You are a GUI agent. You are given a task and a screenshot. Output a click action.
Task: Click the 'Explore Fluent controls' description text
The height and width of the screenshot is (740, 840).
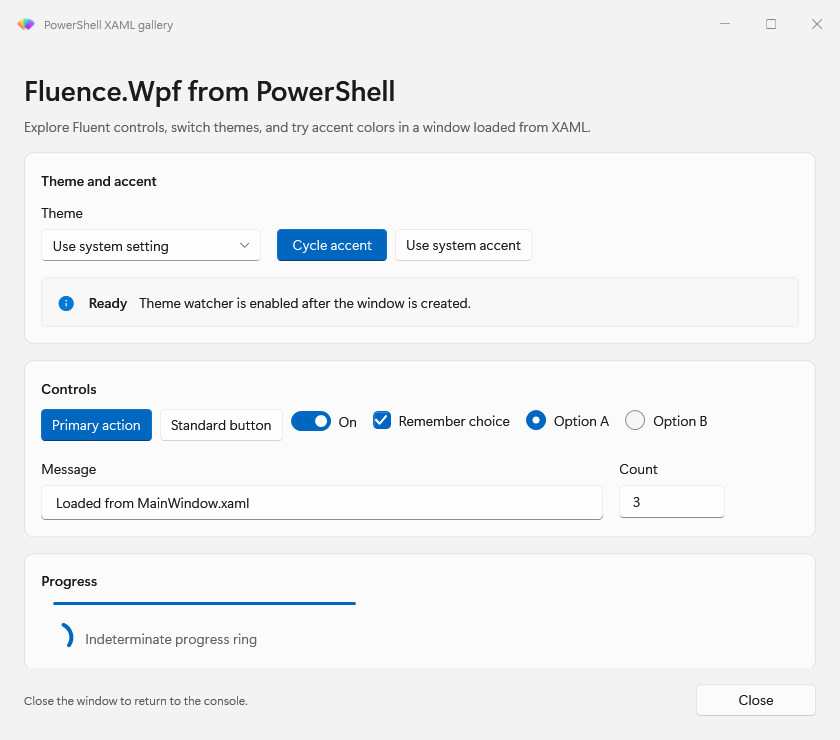(x=307, y=128)
